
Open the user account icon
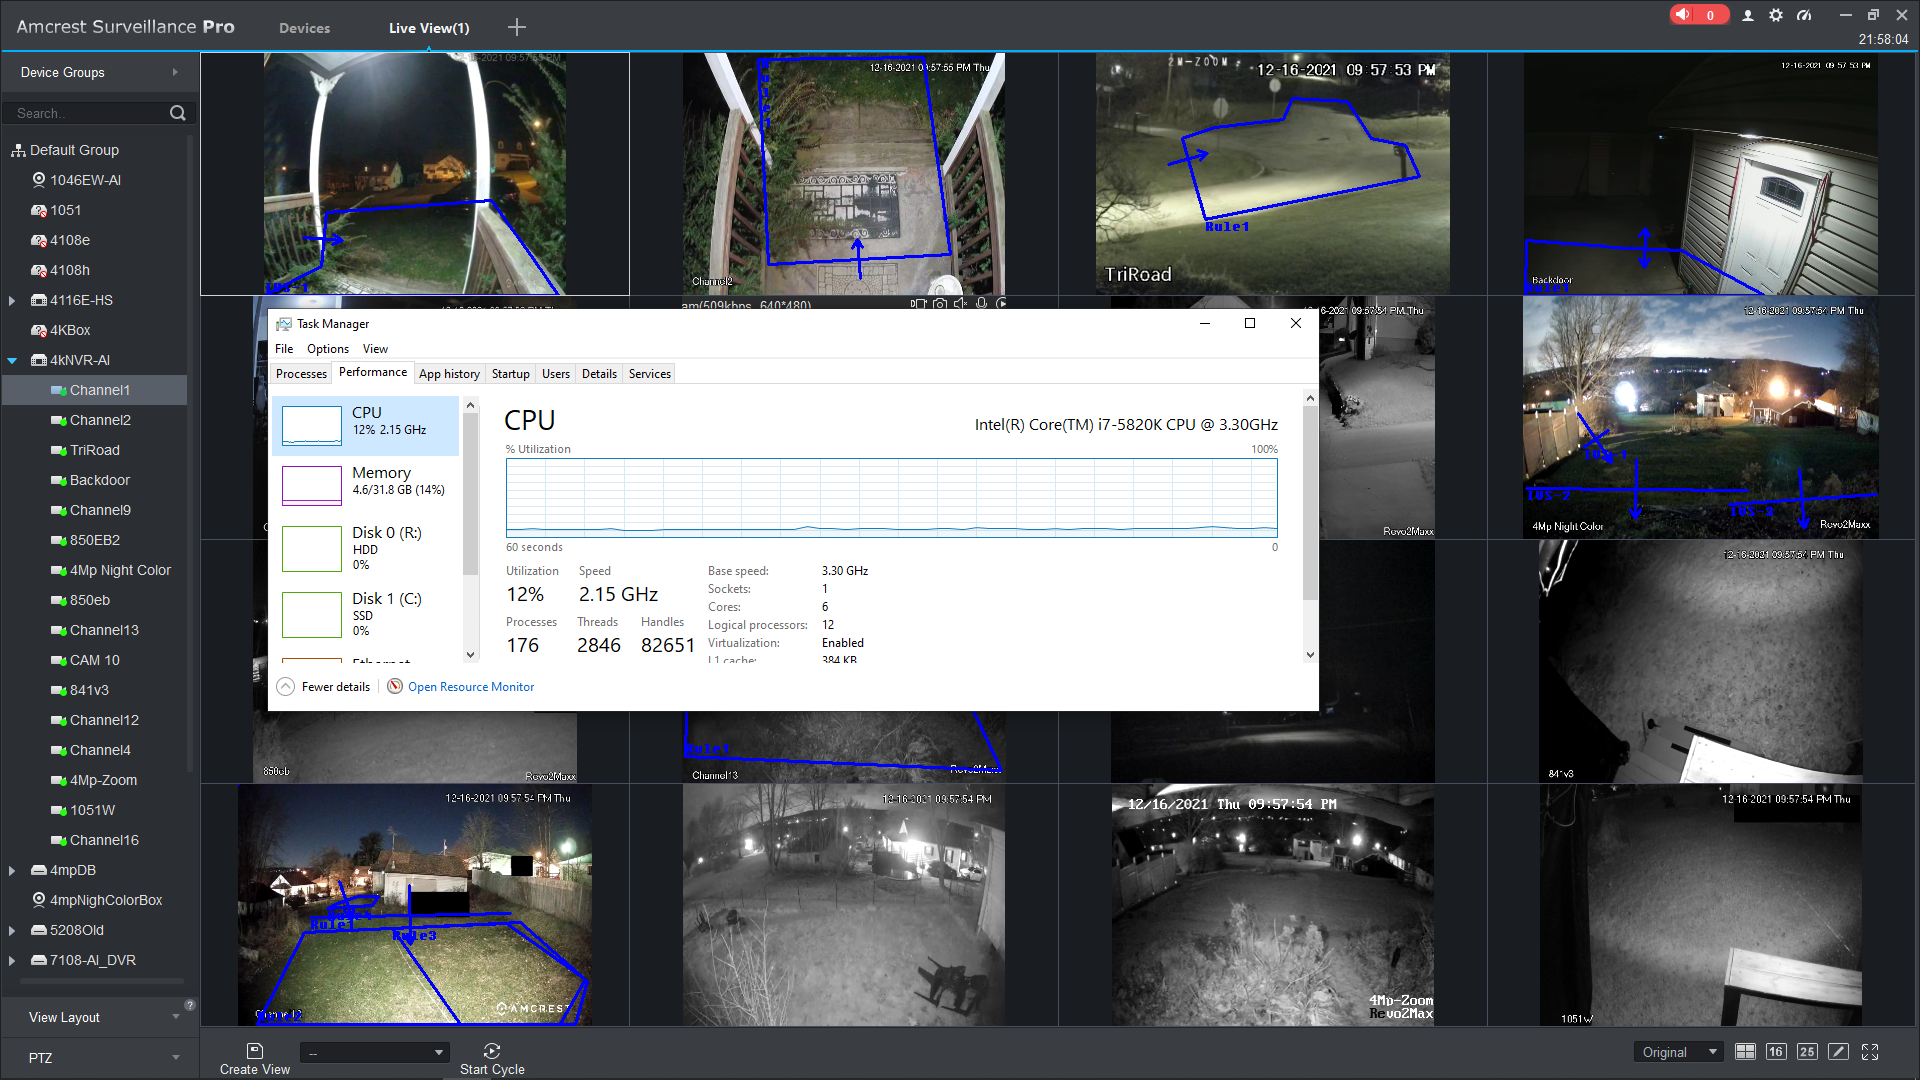pyautogui.click(x=1748, y=15)
